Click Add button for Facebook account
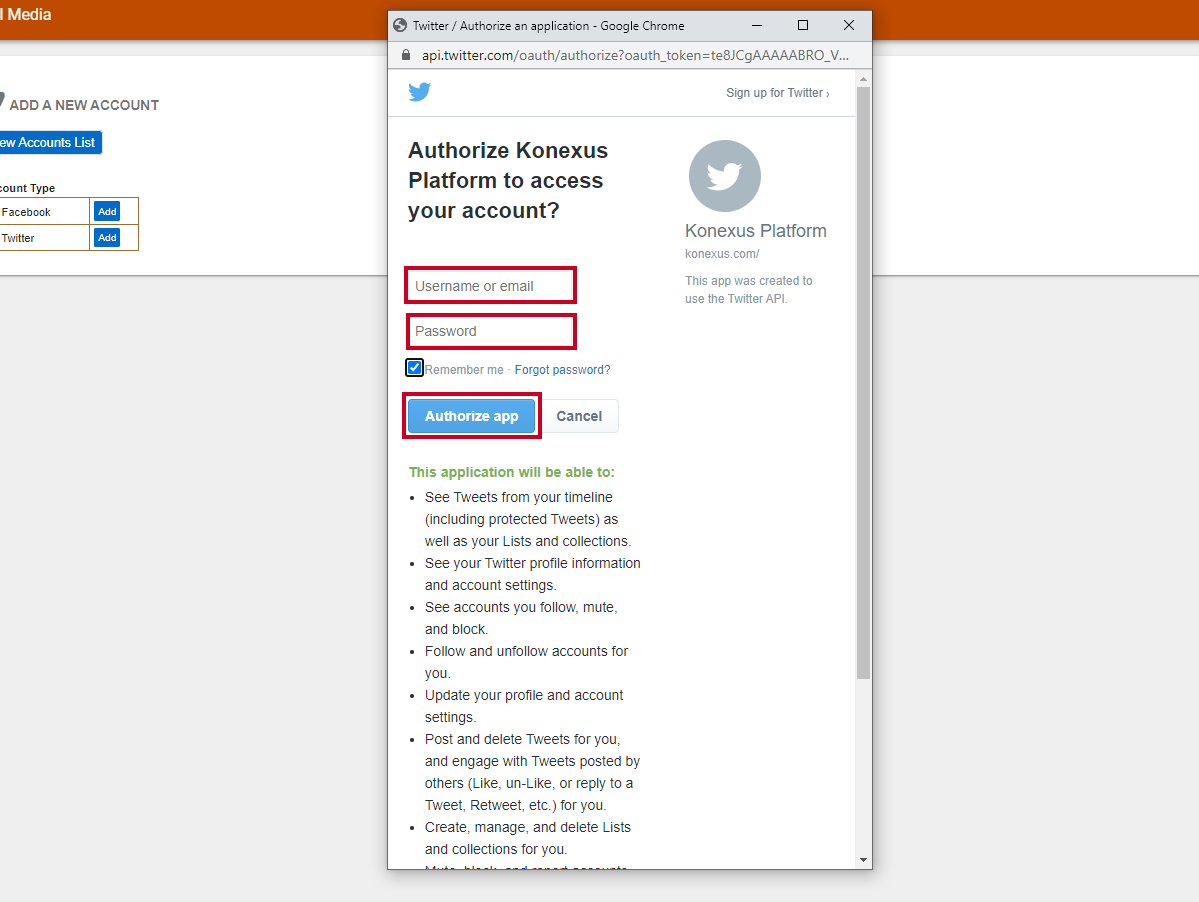 tap(107, 212)
